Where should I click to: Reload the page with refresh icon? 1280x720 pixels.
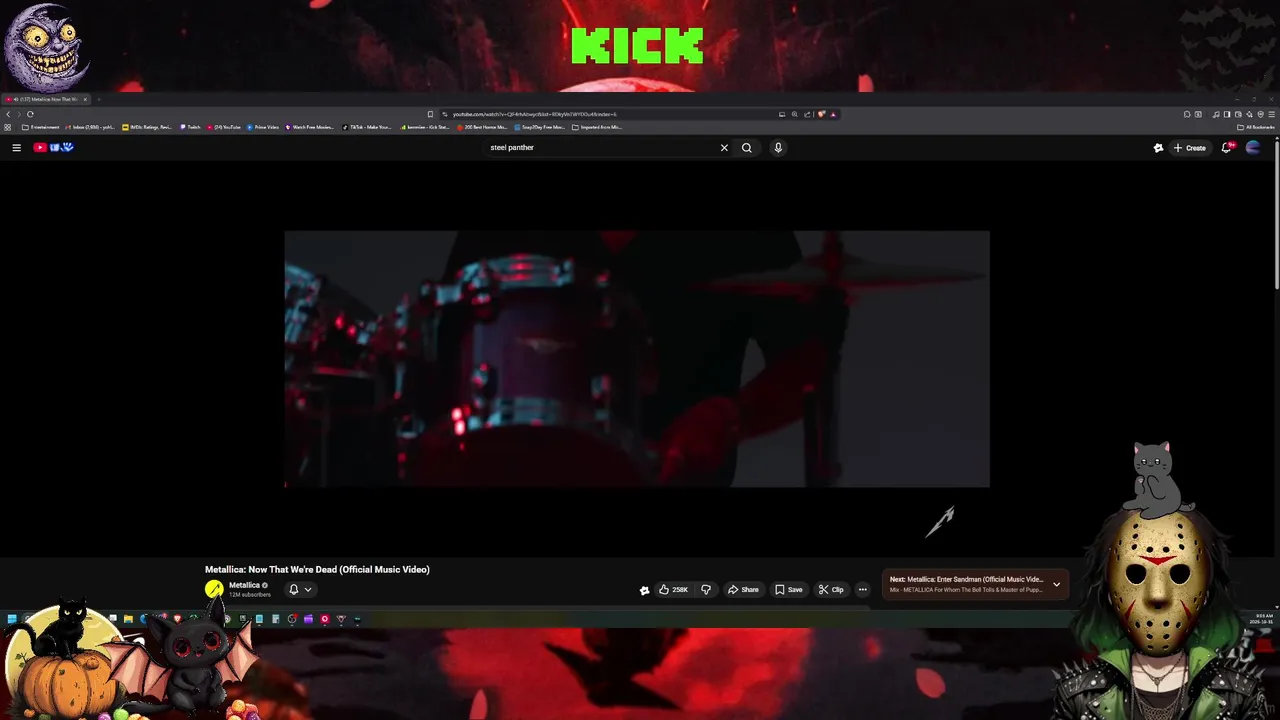click(30, 114)
